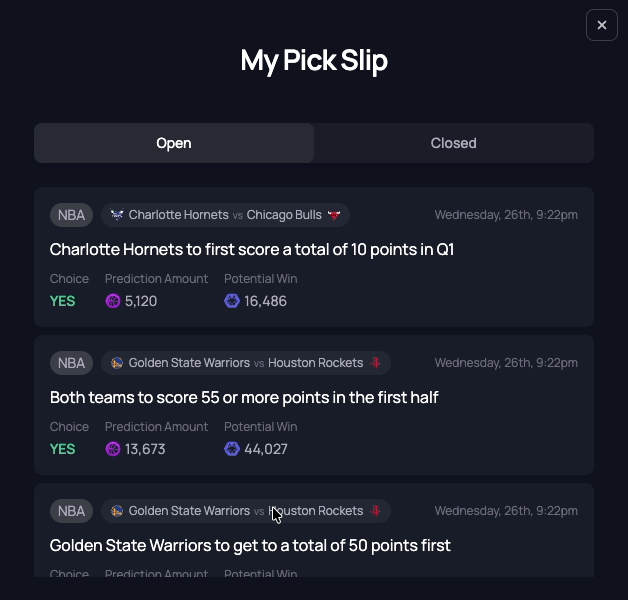Click purple coin icon beside 5,120
This screenshot has height=600, width=628.
pyautogui.click(x=113, y=301)
